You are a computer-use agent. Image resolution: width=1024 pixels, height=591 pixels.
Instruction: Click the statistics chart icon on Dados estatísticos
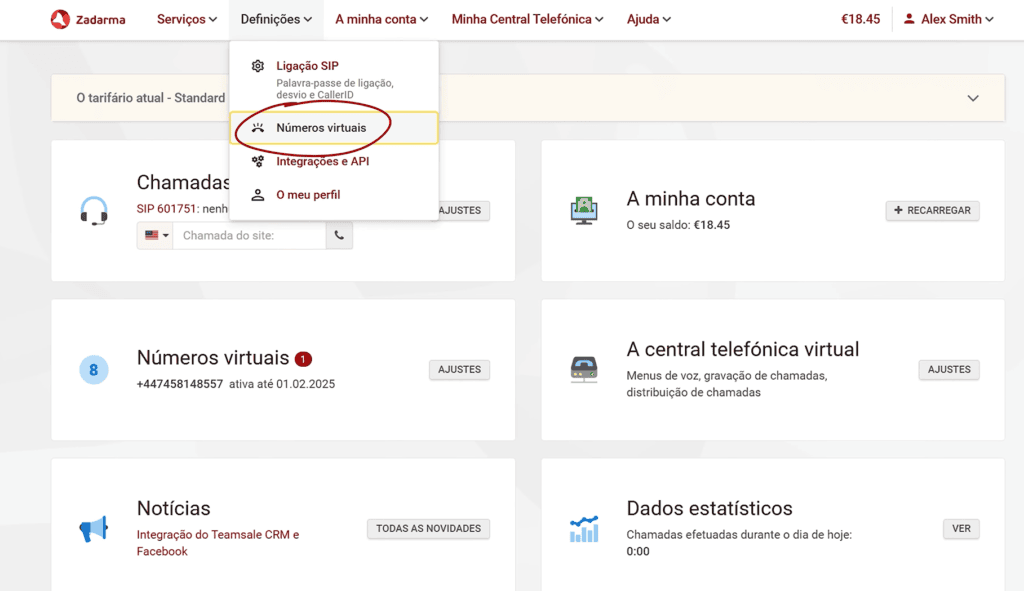pos(585,527)
